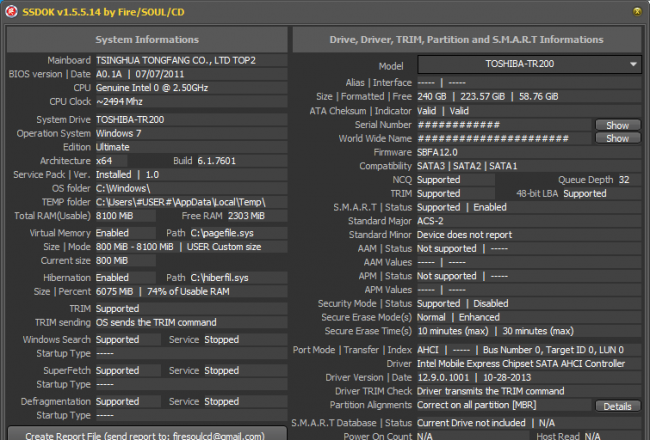Select Windows Search service status Stopped
This screenshot has height=440, width=650.
coord(221,340)
